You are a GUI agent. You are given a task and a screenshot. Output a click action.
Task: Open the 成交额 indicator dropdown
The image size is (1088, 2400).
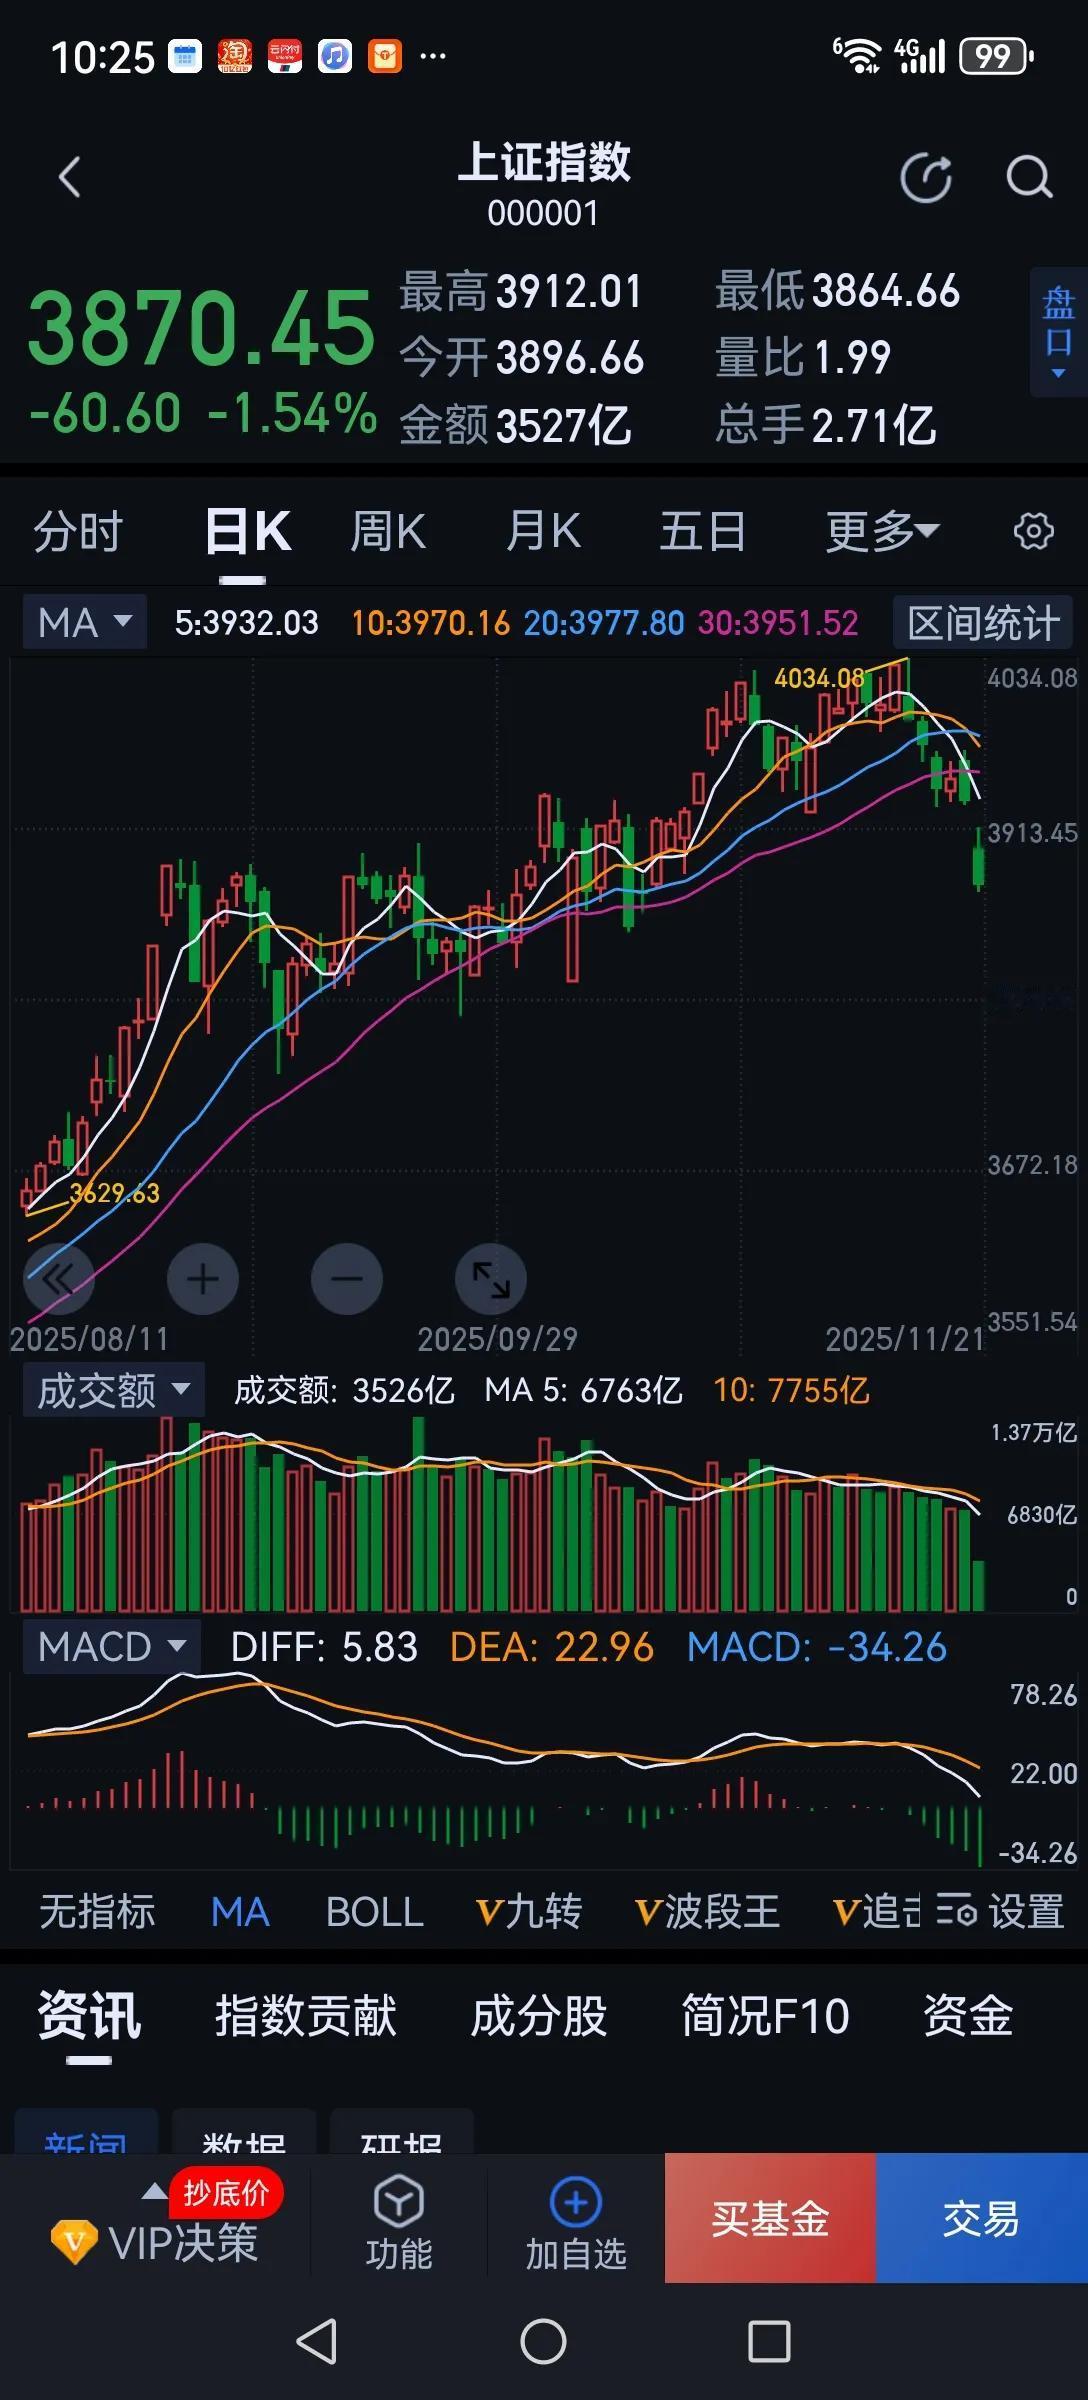click(114, 1390)
